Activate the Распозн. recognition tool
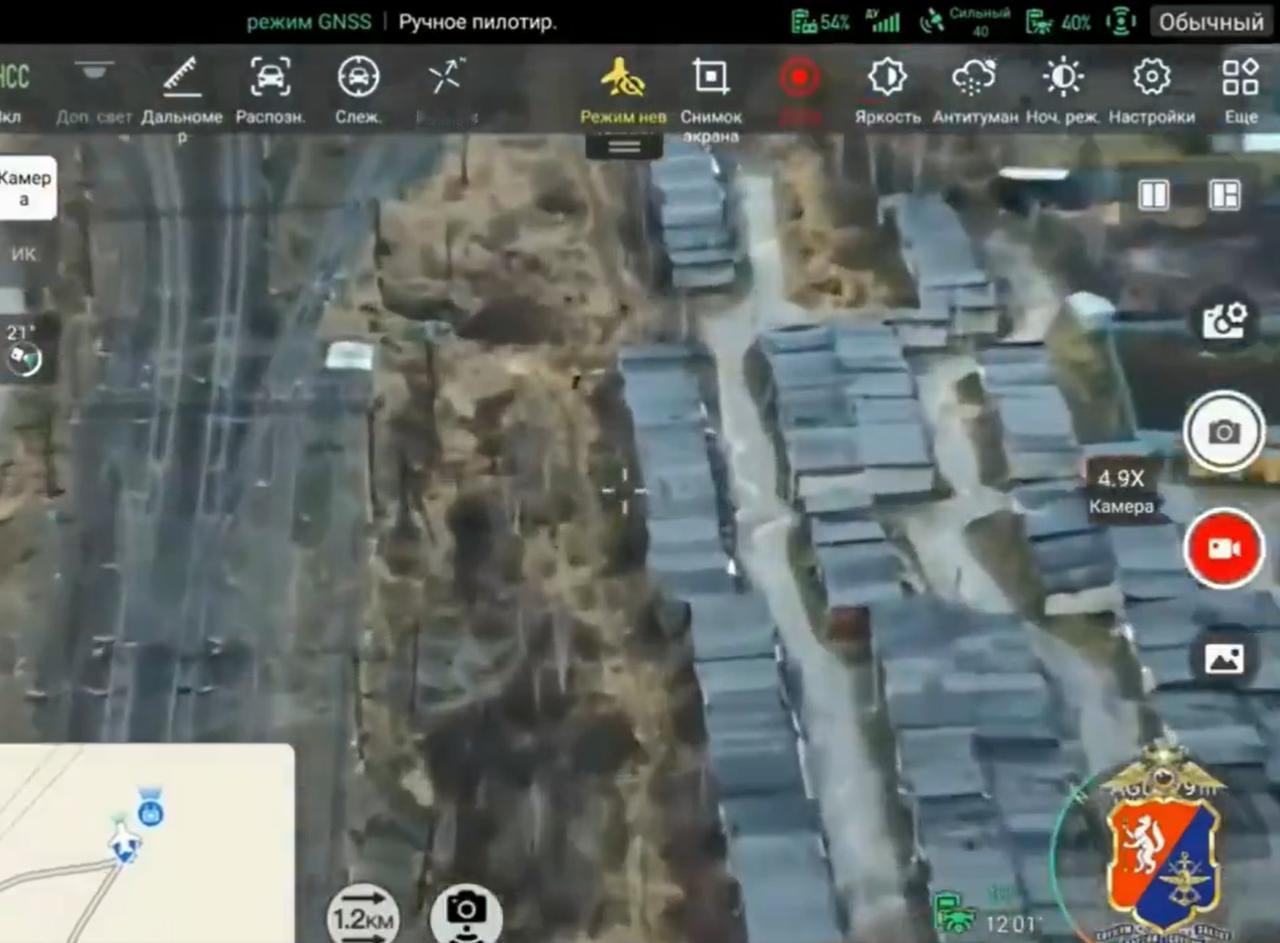 [270, 92]
